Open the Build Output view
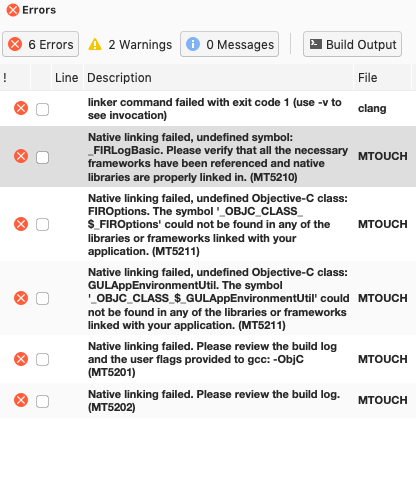 coord(352,44)
